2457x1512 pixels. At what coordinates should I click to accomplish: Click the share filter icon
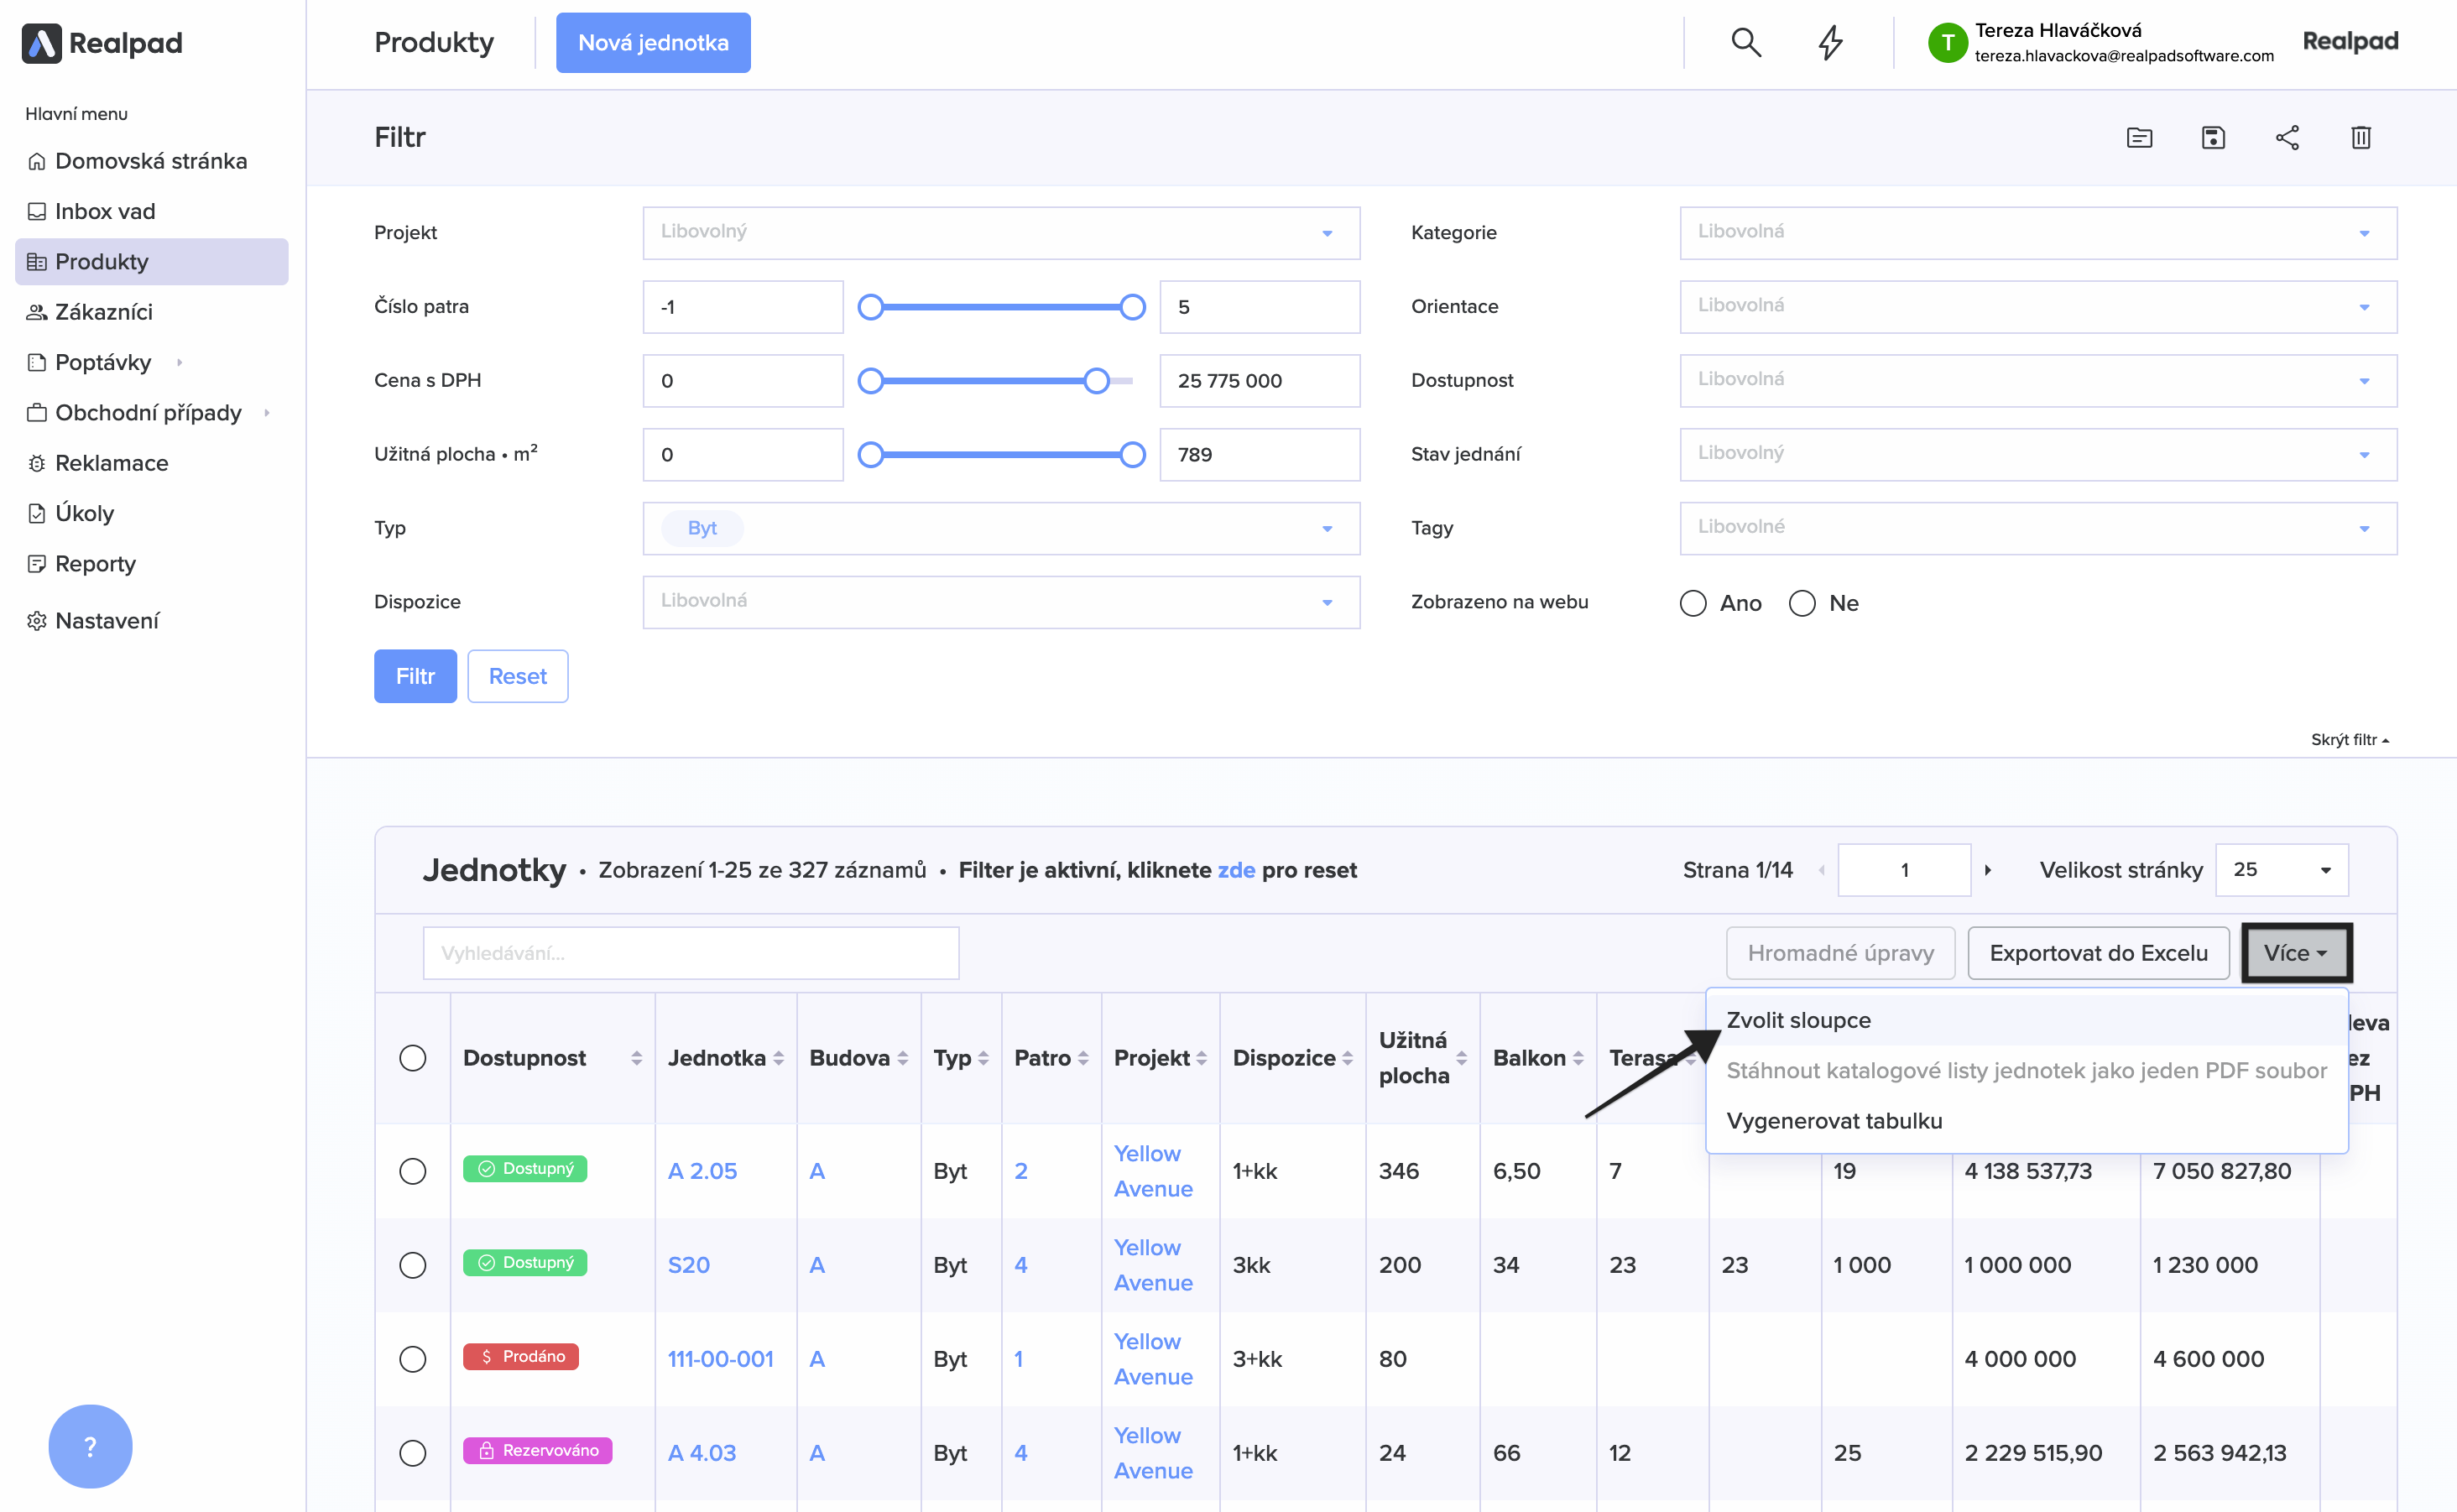2287,138
